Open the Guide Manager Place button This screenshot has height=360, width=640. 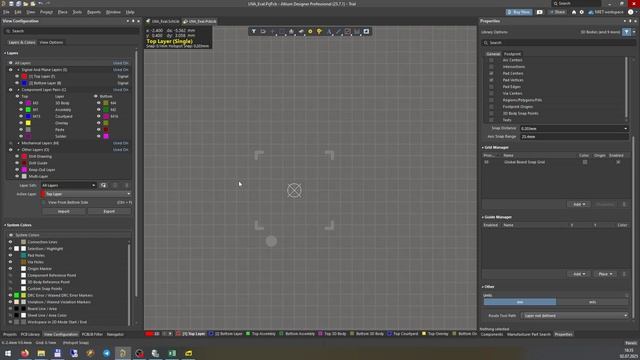tap(605, 274)
